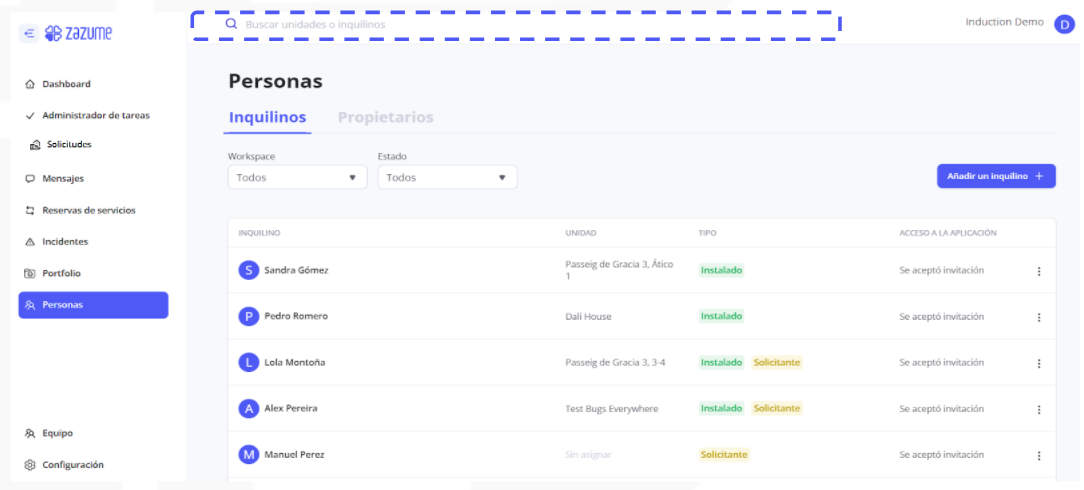This screenshot has width=1084, height=490.
Task: Open three-dot menu for Manuel Perez
Action: coord(1038,456)
